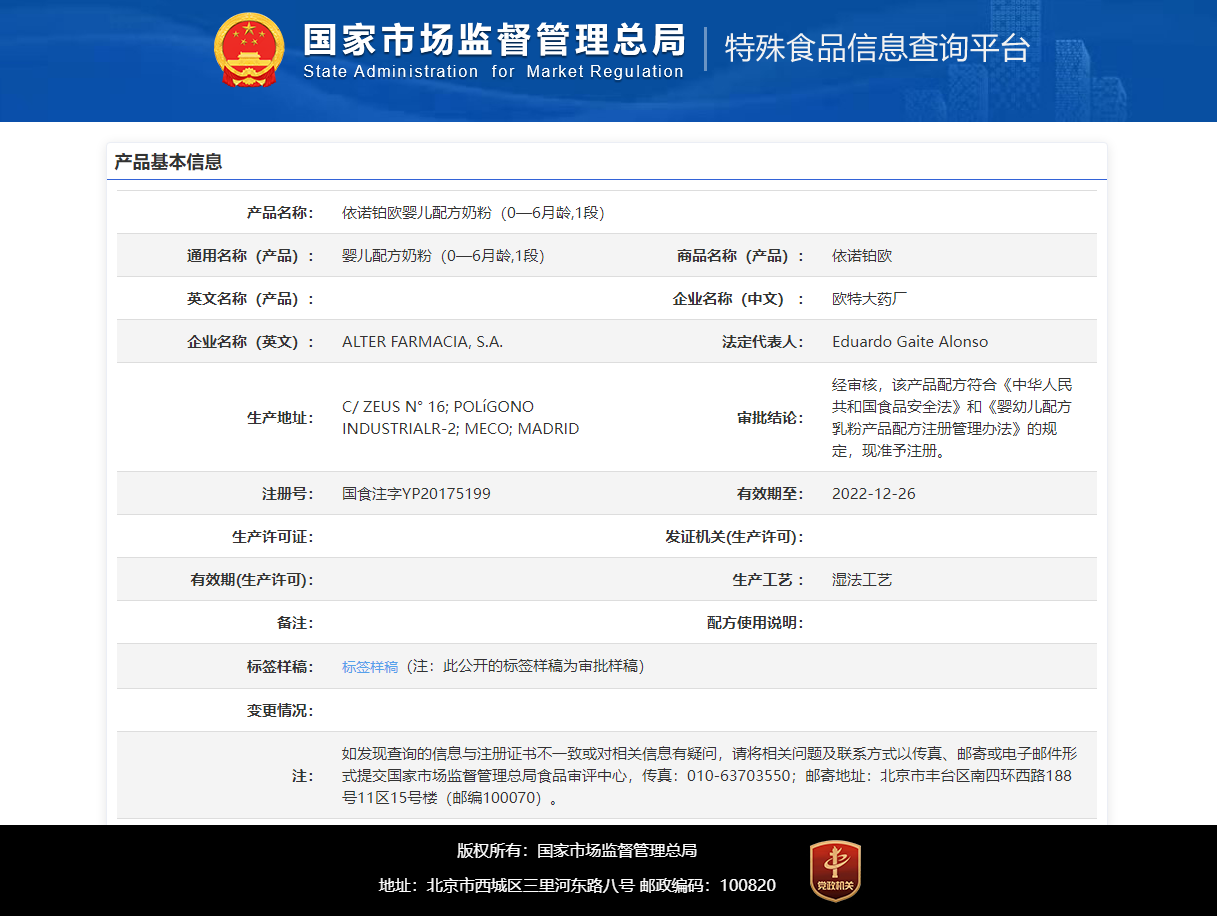Click the 注册号 label
Viewport: 1217px width, 916px height.
[x=288, y=494]
